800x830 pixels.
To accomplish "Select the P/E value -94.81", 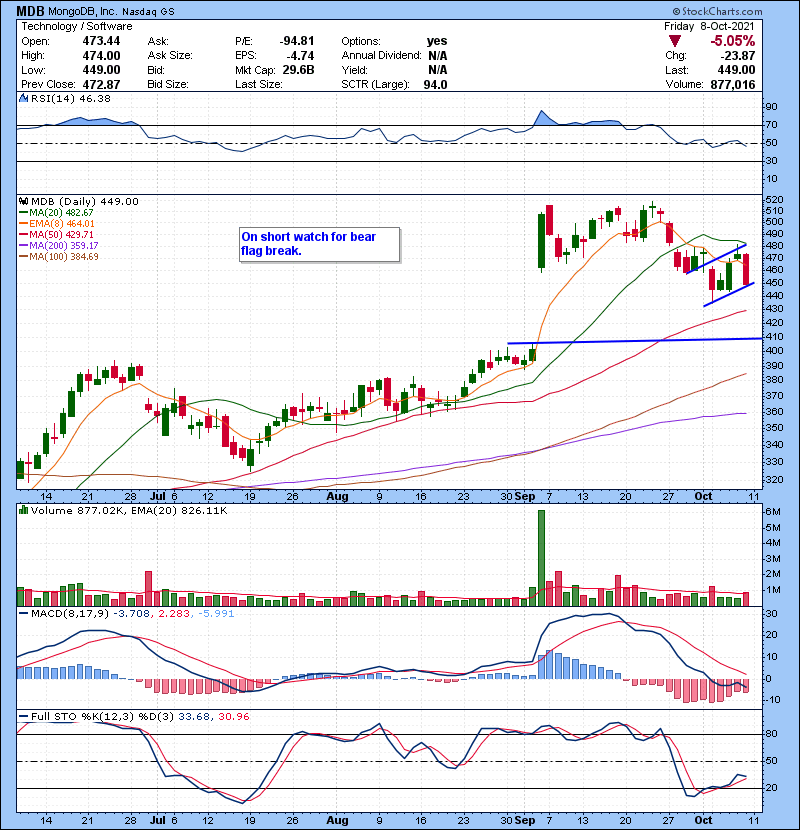I will (x=296, y=41).
